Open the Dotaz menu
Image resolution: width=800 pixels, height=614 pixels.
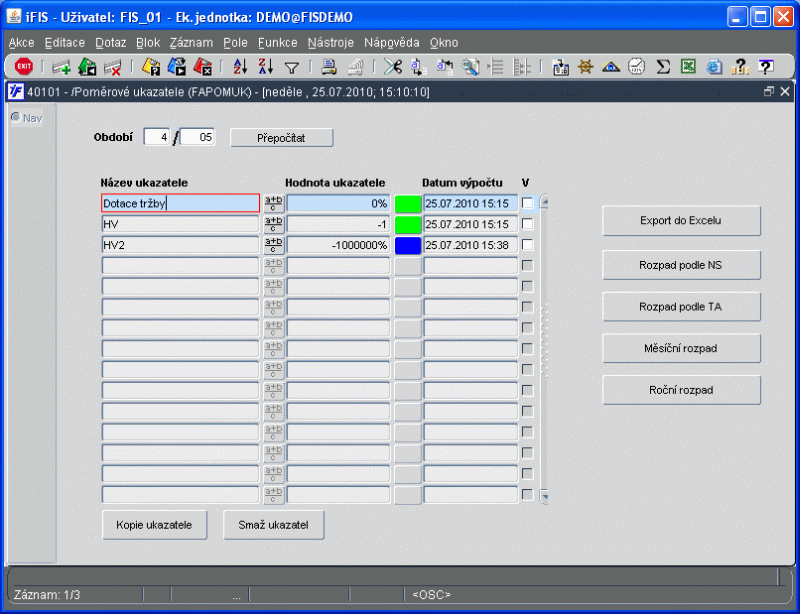click(111, 43)
